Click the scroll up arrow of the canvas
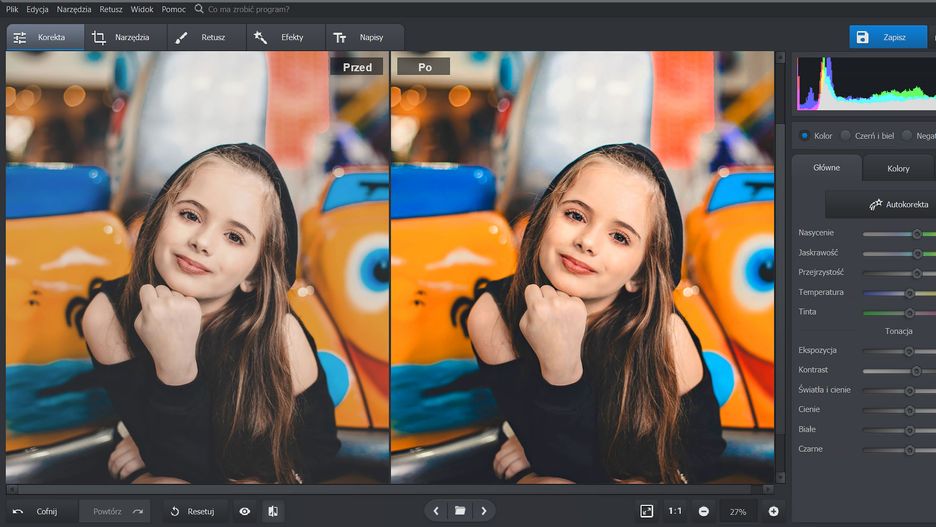 [x=780, y=57]
